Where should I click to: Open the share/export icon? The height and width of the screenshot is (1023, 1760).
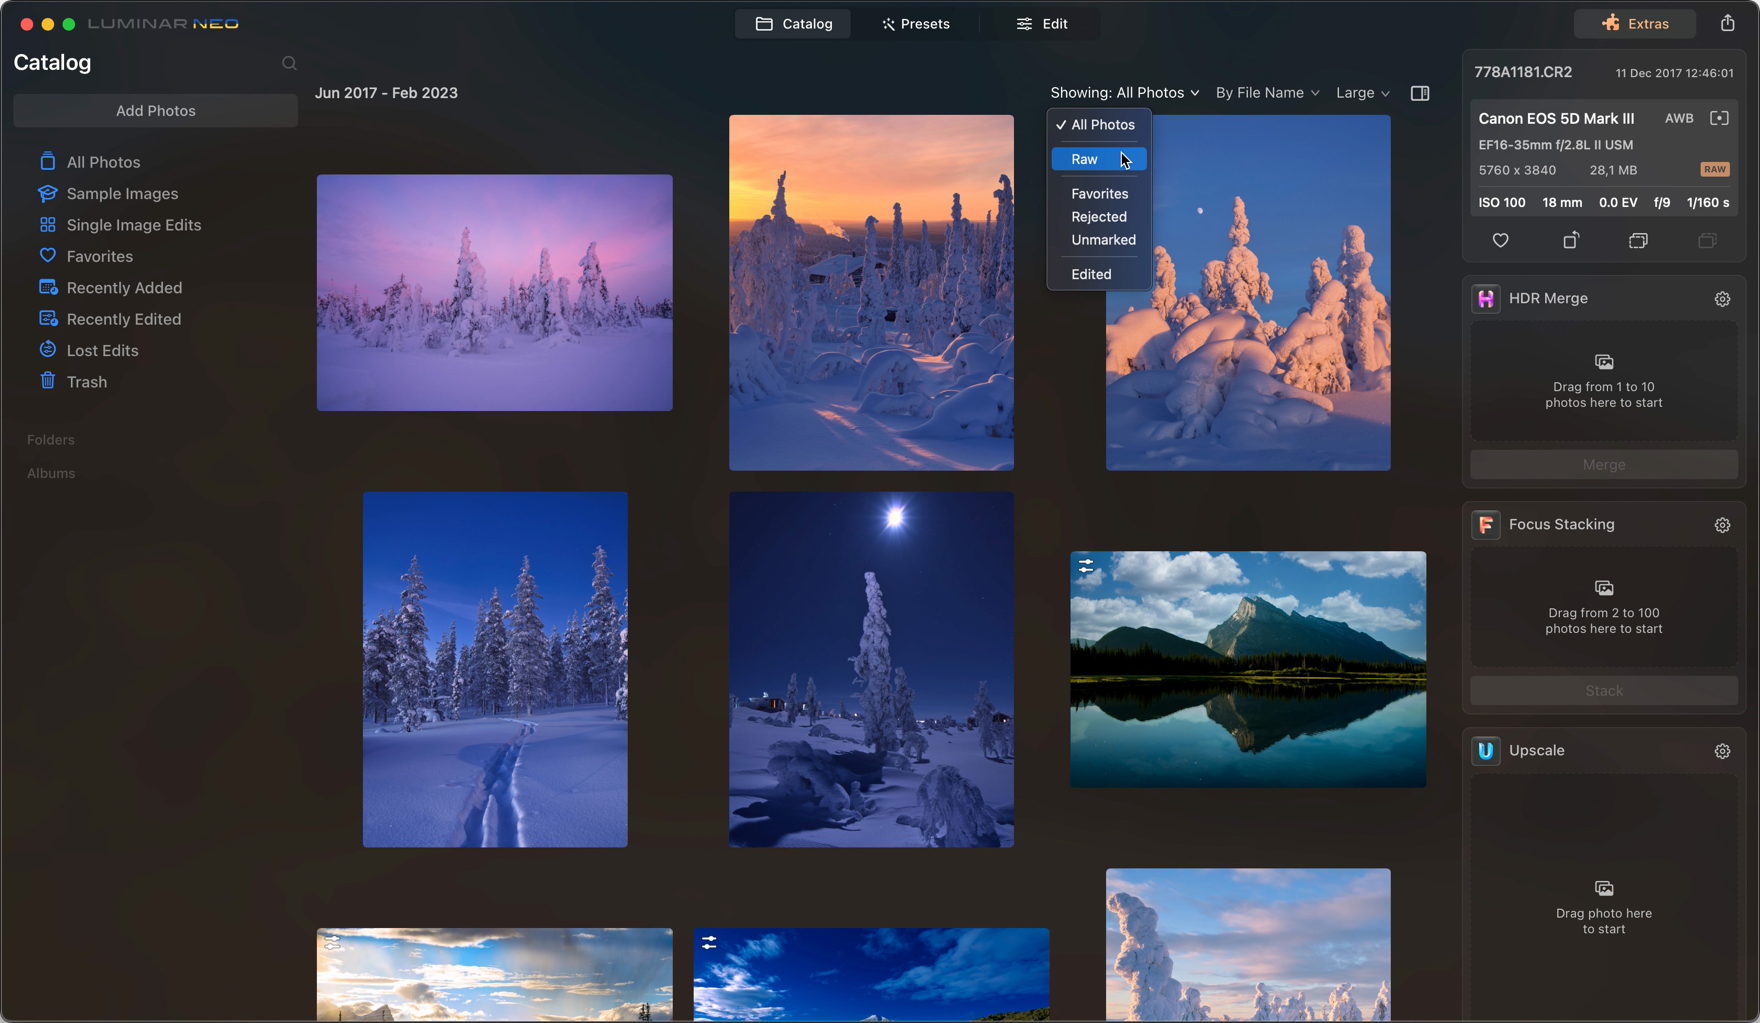(1727, 23)
